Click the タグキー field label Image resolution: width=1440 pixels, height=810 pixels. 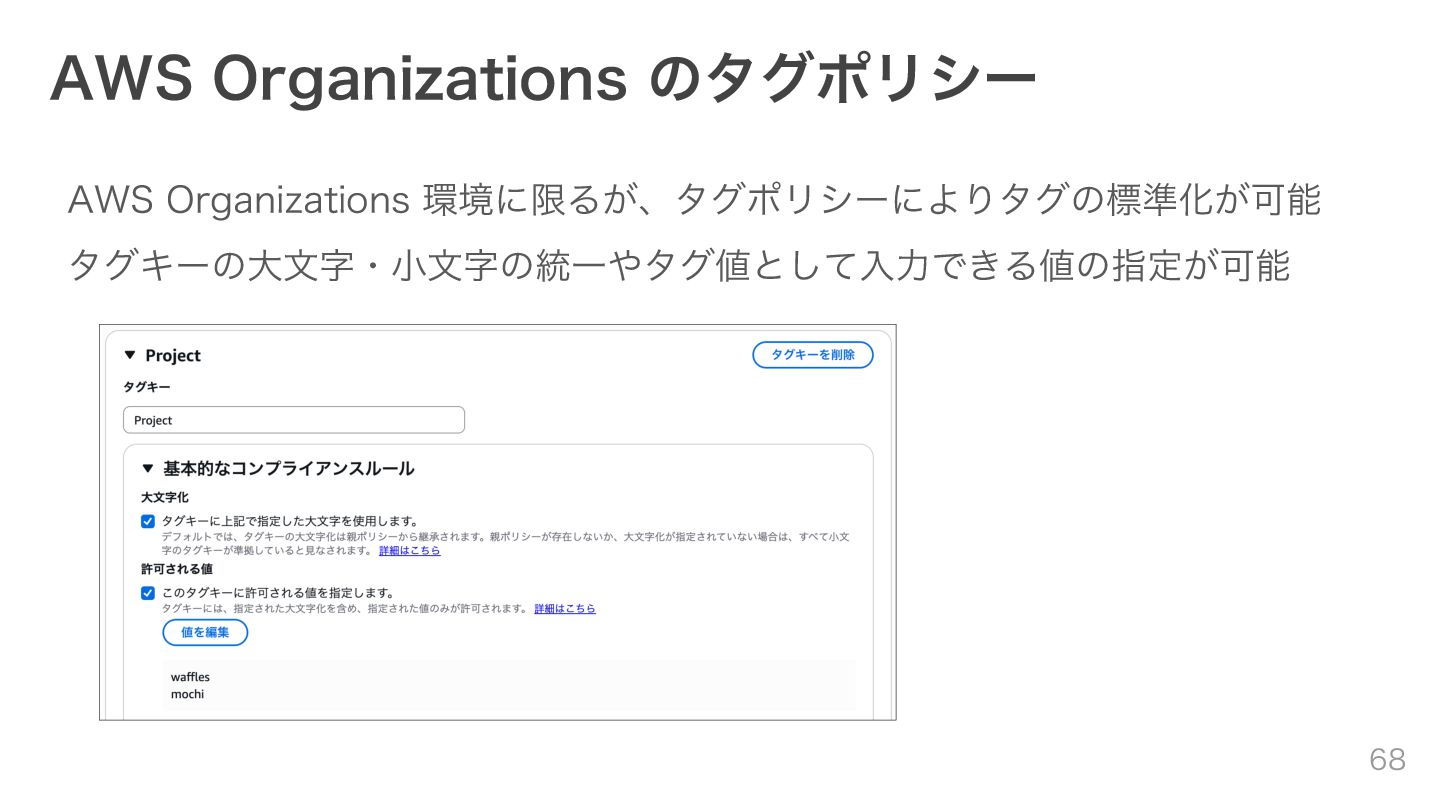(147, 386)
